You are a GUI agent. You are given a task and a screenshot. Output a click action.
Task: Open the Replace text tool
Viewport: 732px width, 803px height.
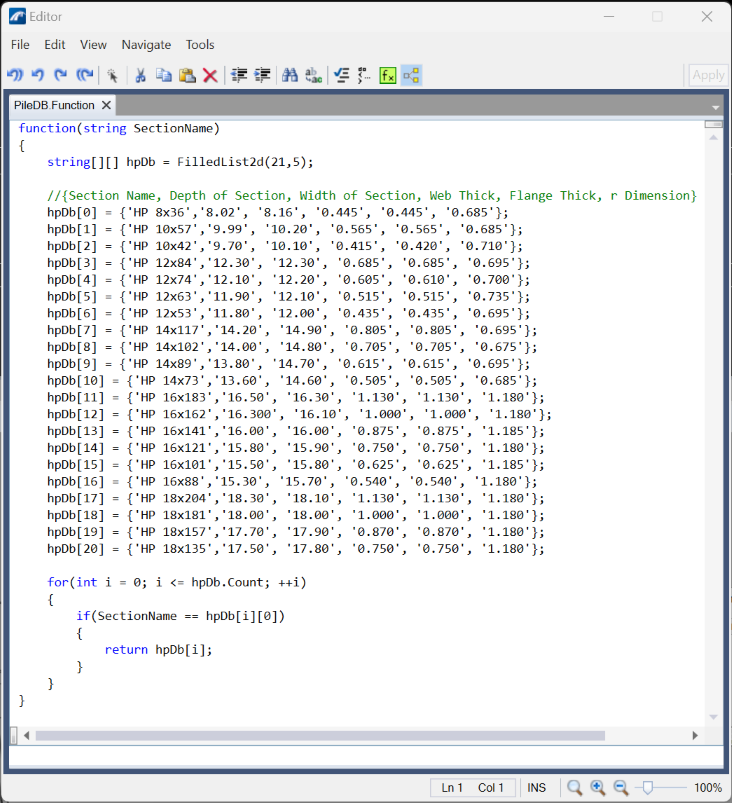[313, 76]
